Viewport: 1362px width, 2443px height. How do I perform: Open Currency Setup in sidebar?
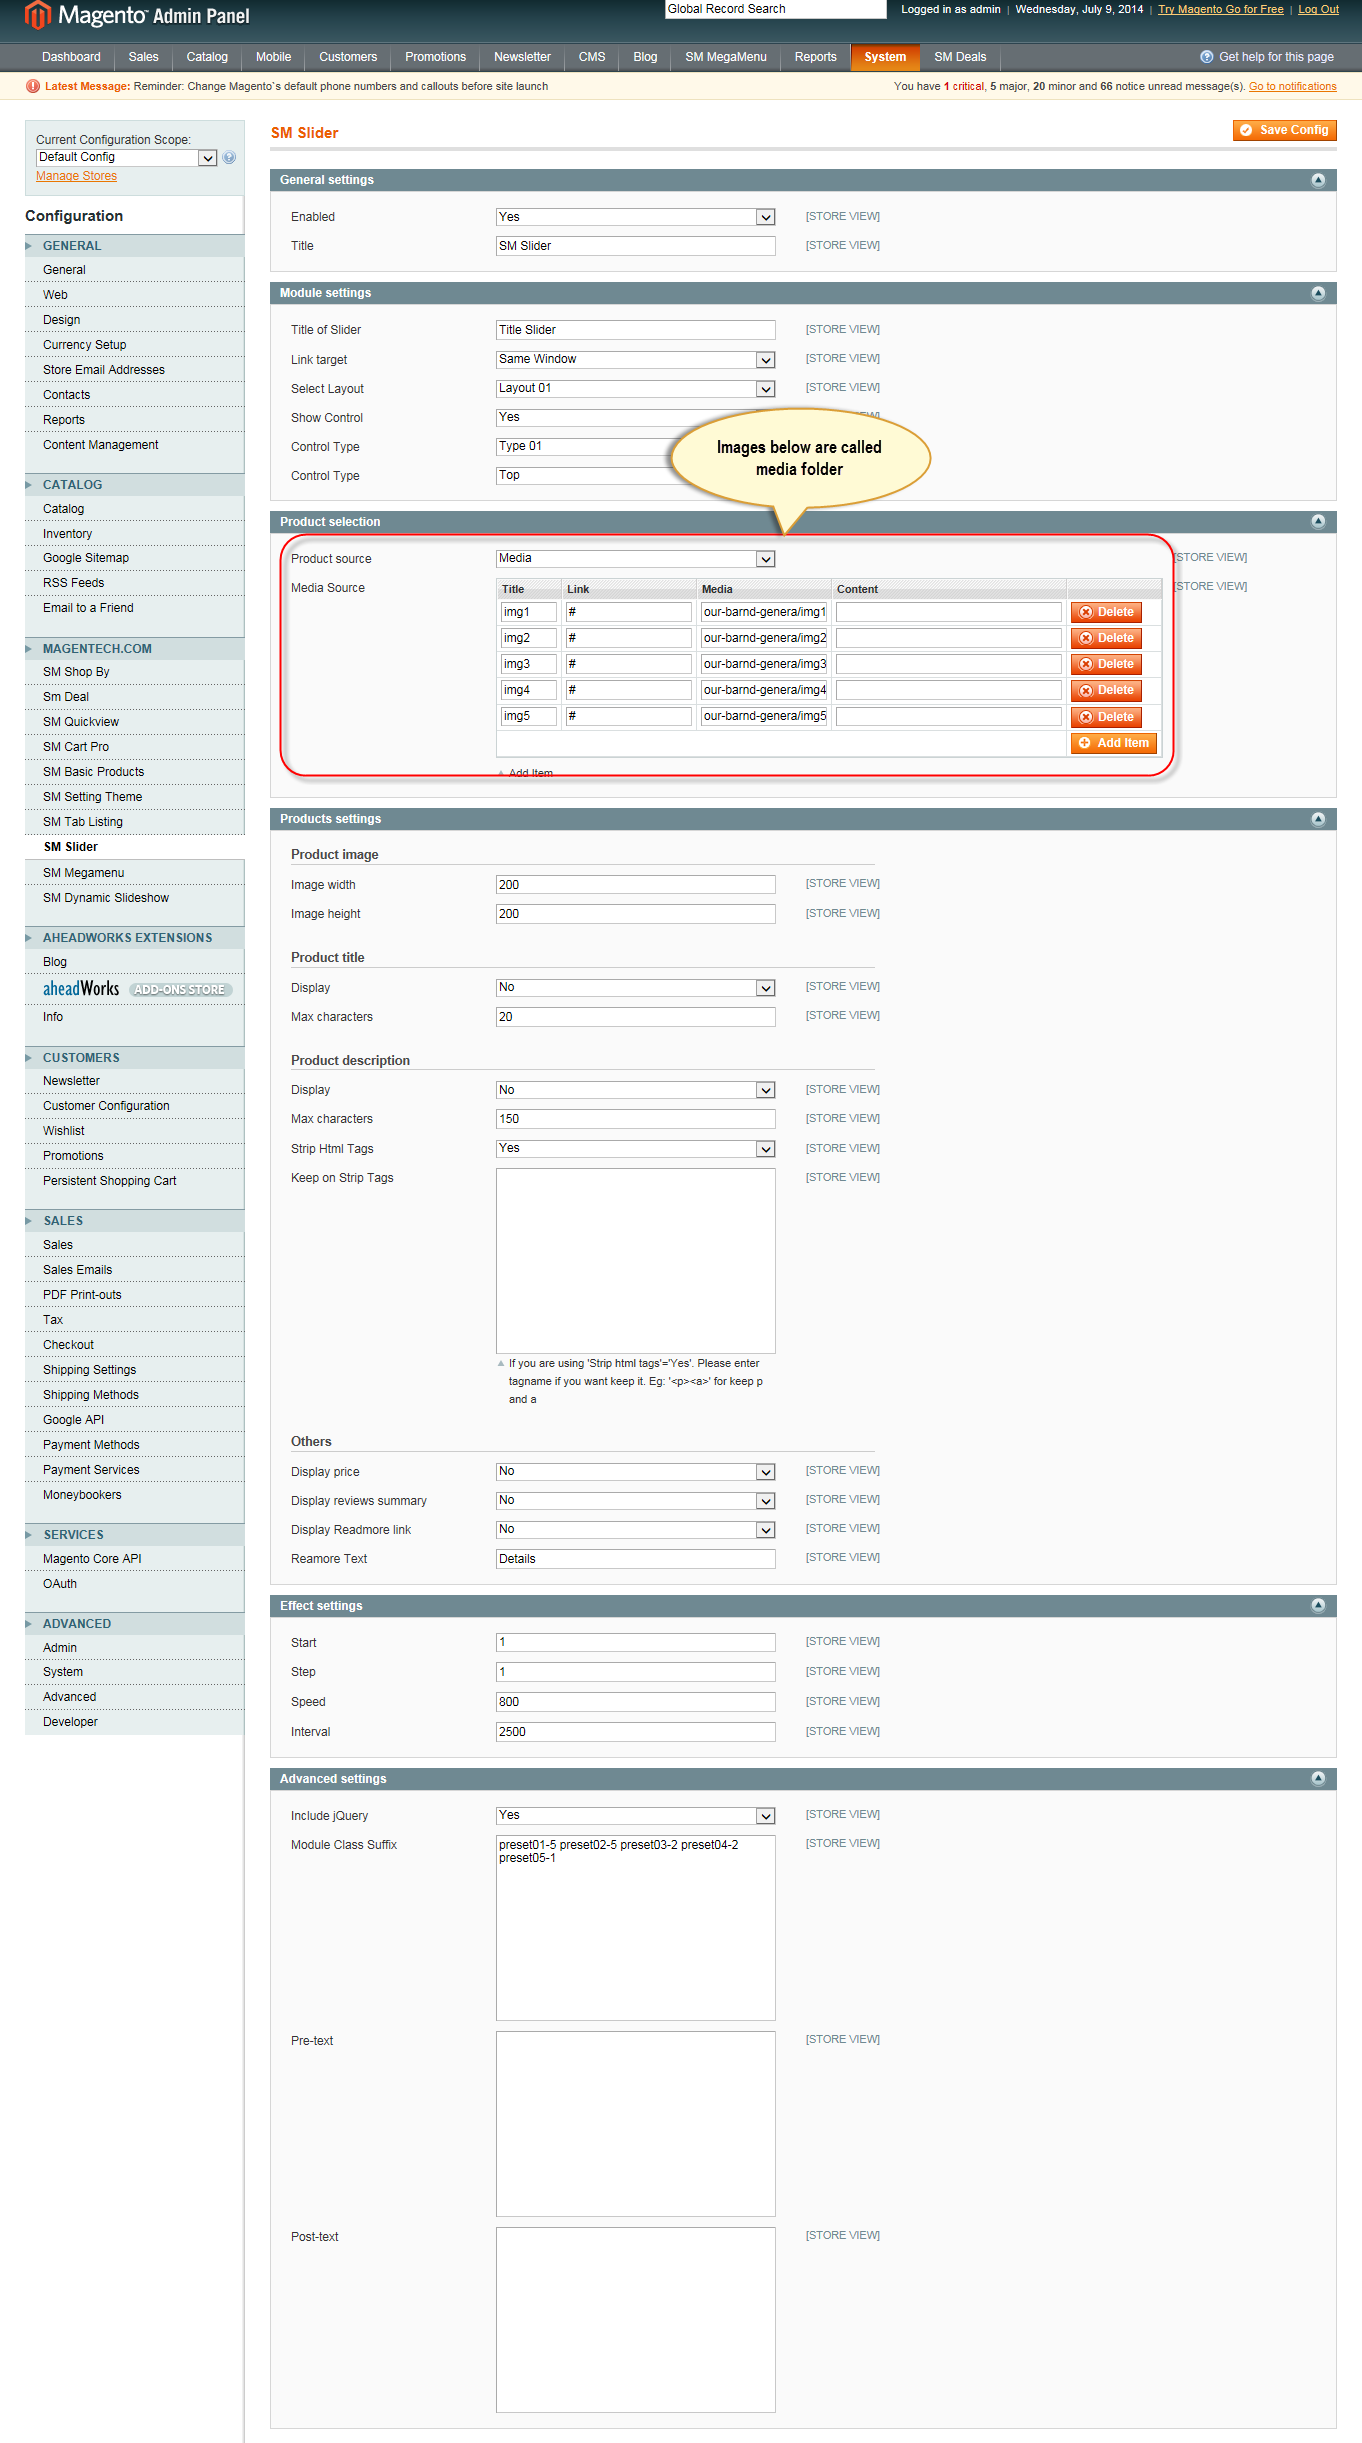[85, 345]
